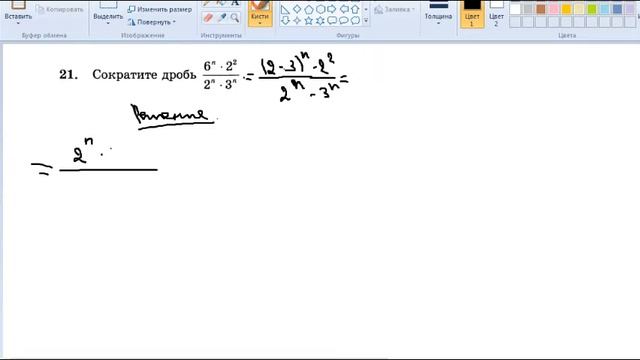Pick the hexagon shape
This screenshot has height=360, width=640.
[x=320, y=9]
